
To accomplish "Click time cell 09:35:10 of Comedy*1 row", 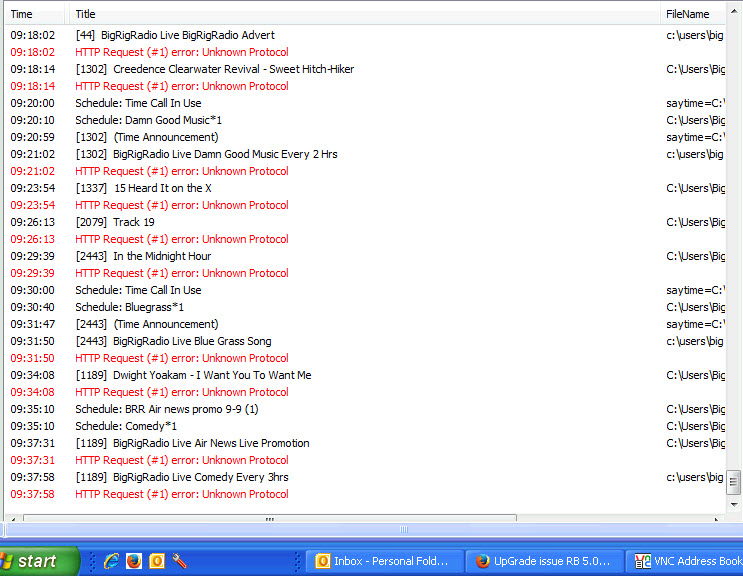I will tap(33, 426).
